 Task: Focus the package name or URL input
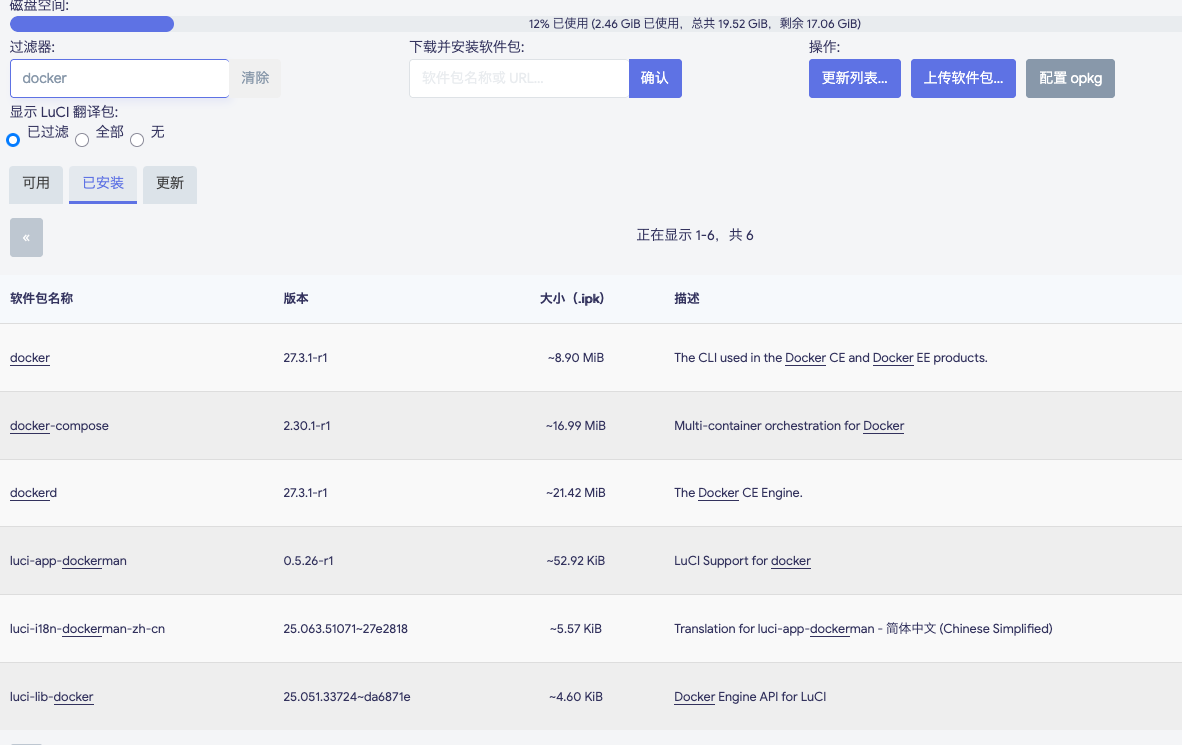tap(519, 78)
